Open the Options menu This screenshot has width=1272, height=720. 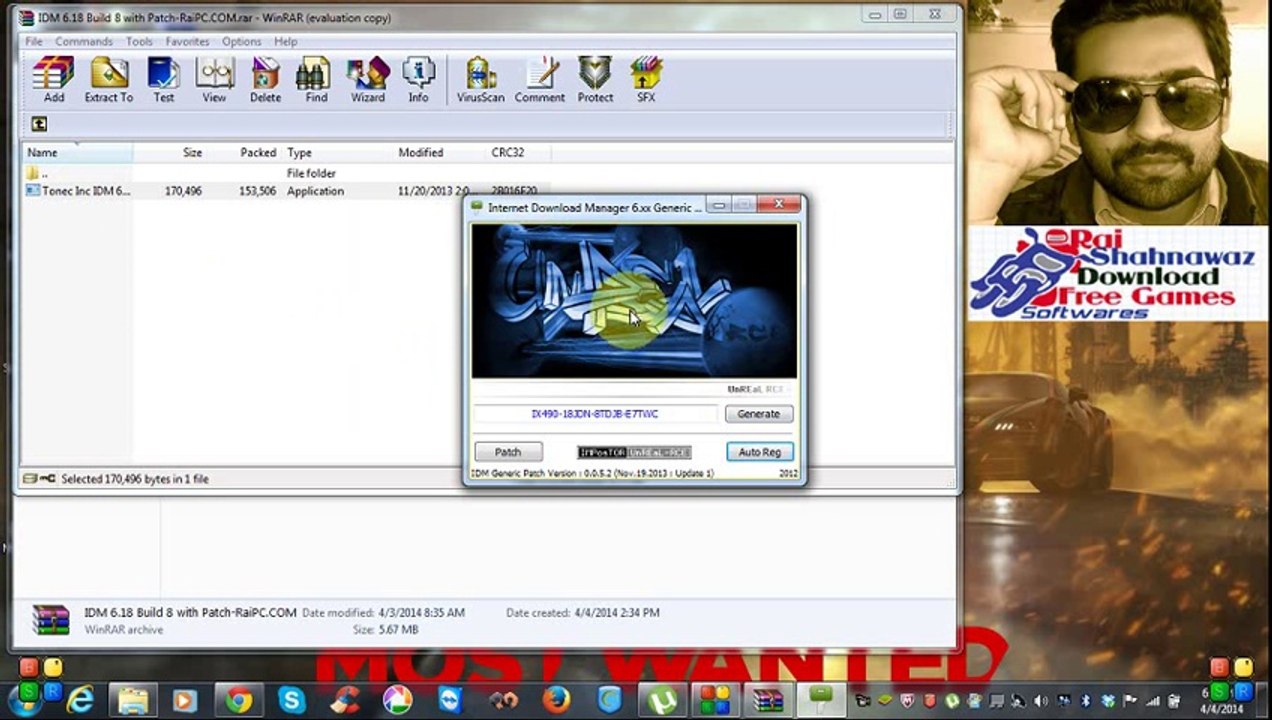[241, 42]
